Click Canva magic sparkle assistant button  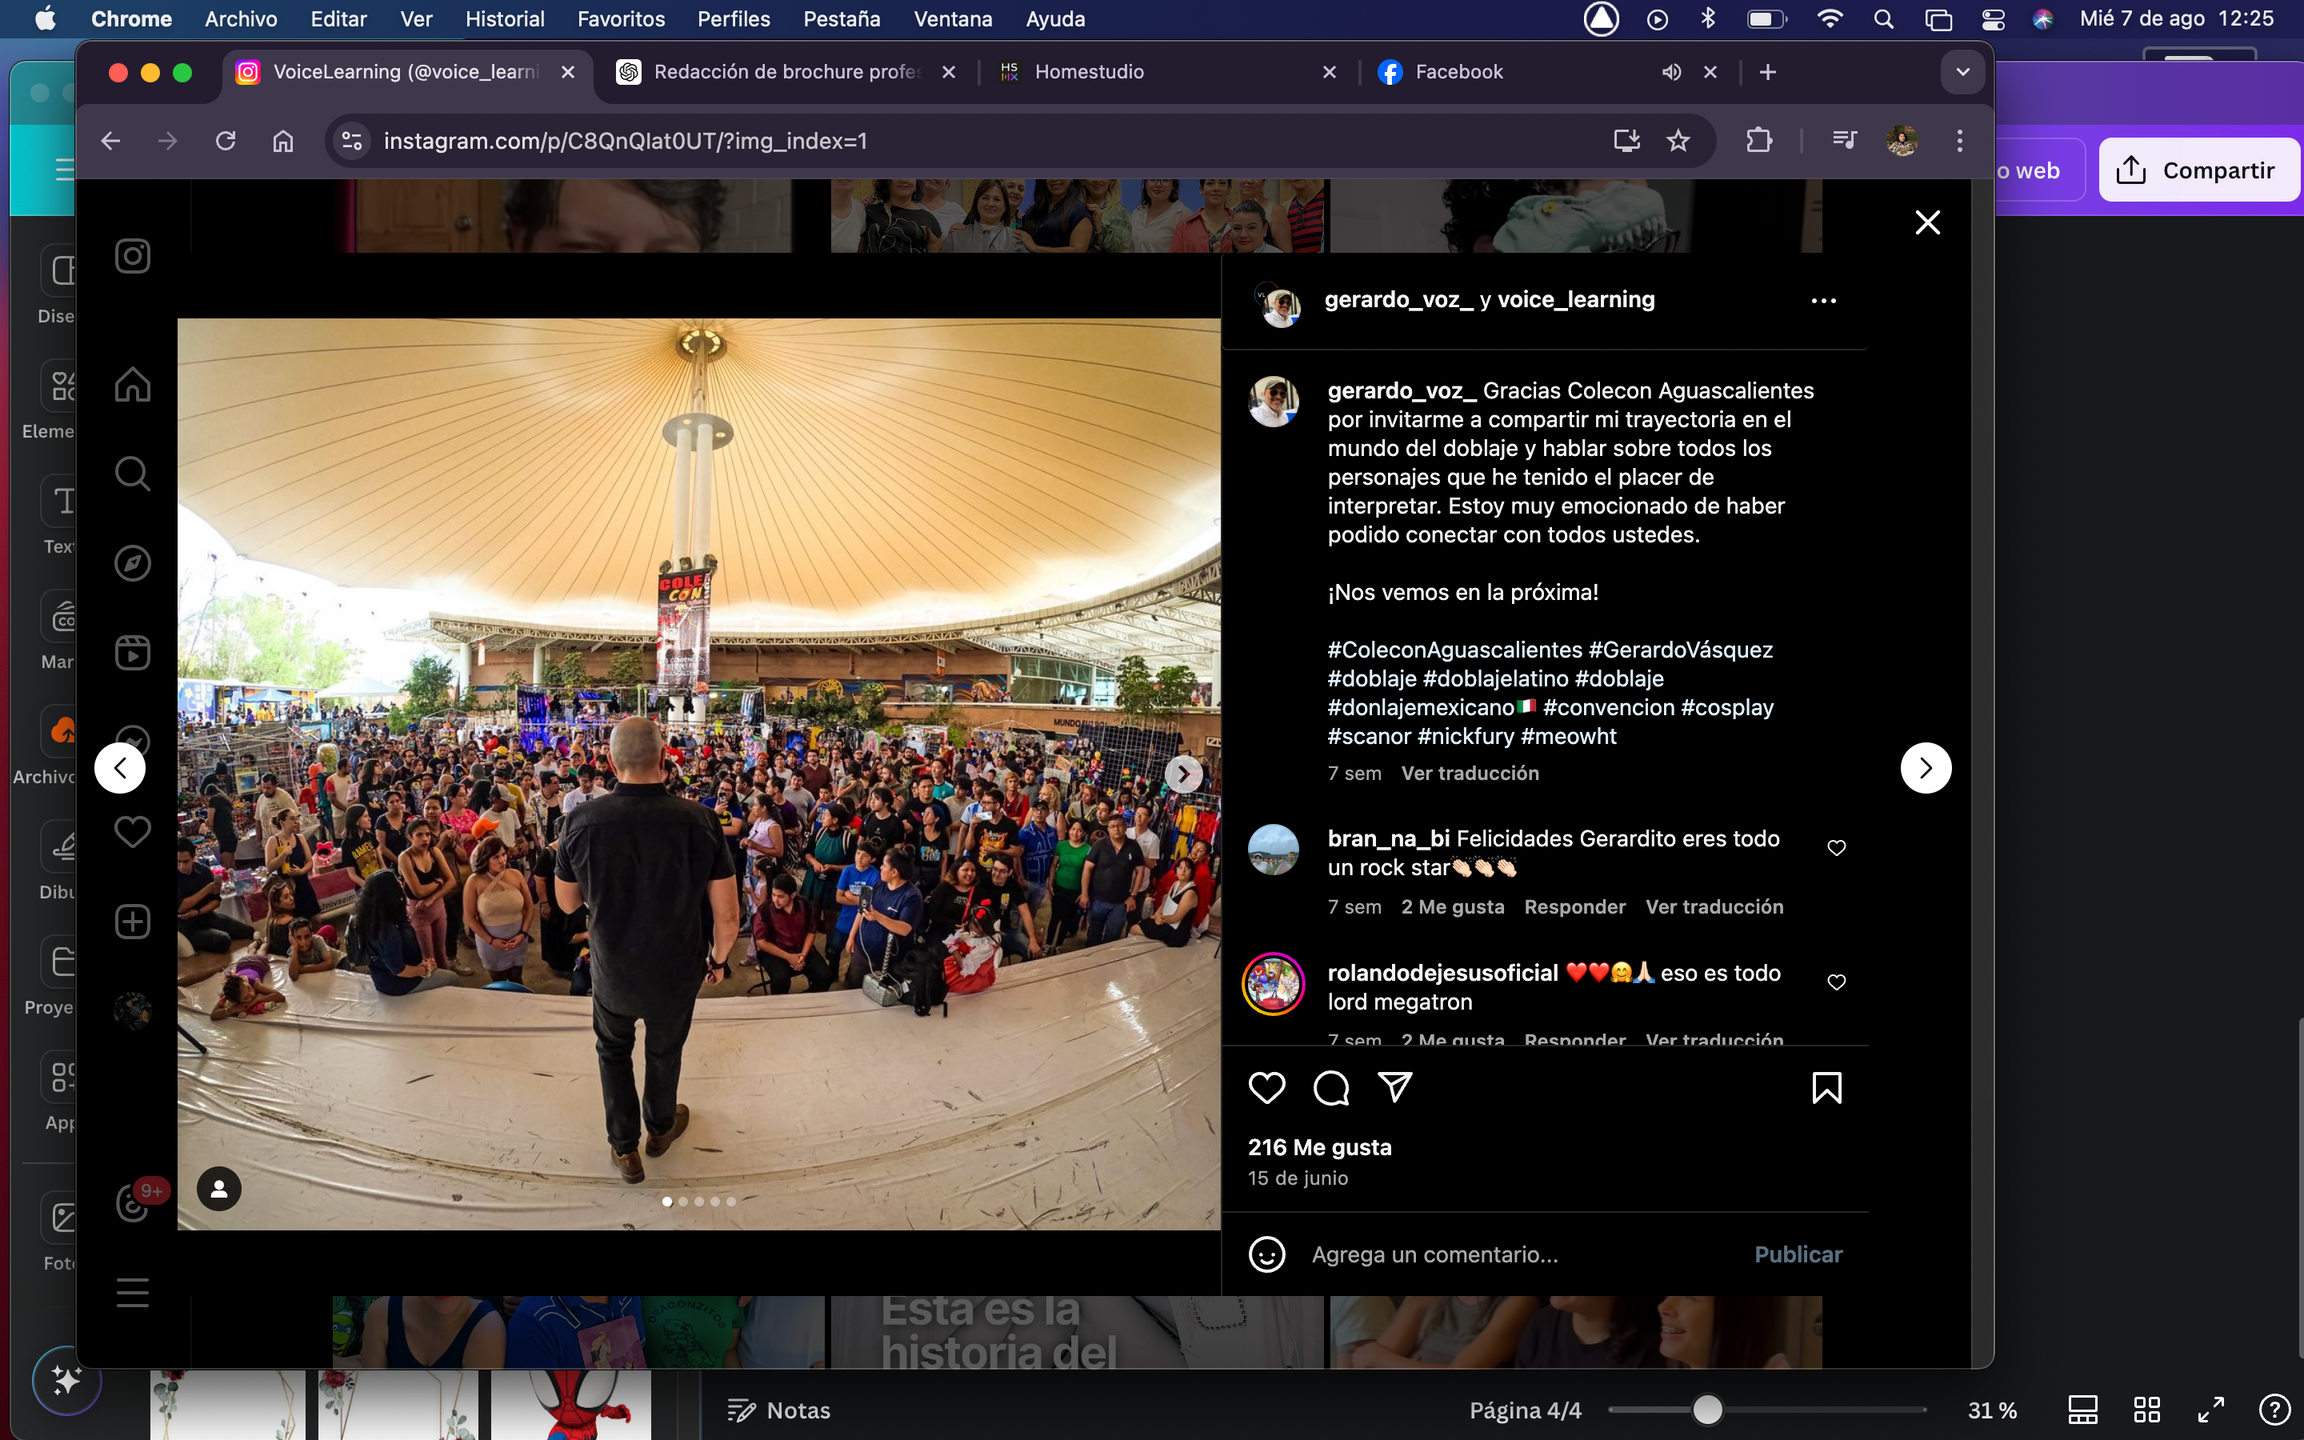coord(66,1381)
